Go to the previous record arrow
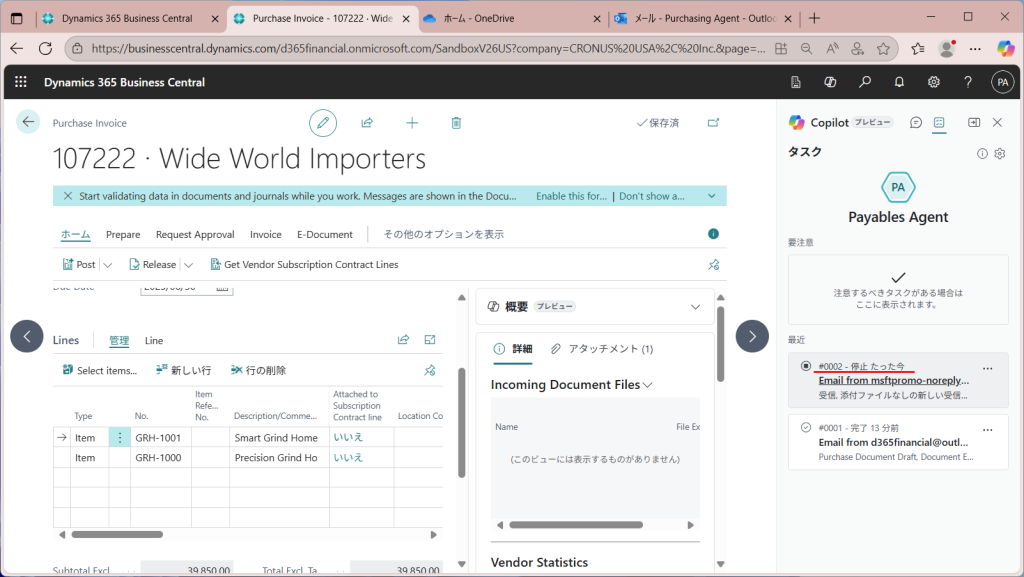This screenshot has height=577, width=1024. tap(27, 336)
